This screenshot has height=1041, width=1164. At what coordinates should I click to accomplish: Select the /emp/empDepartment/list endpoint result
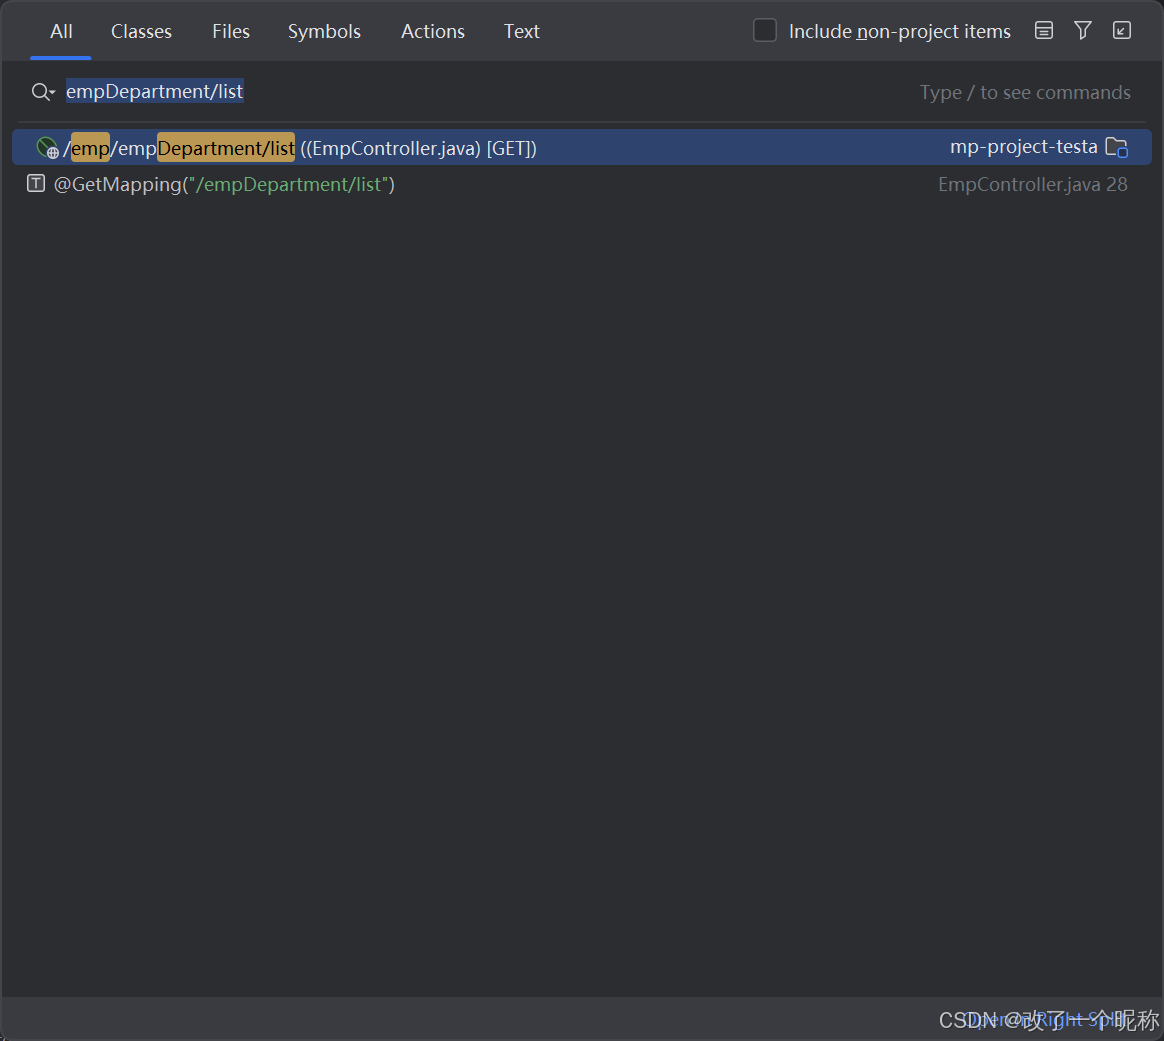pos(582,147)
